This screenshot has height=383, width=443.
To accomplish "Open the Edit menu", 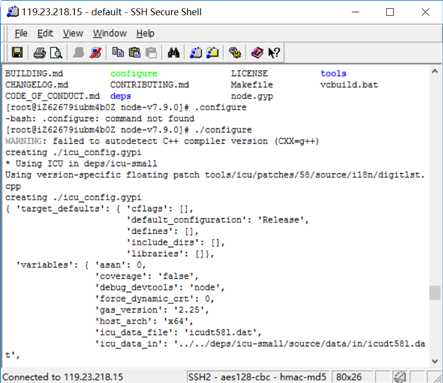I will coord(45,33).
